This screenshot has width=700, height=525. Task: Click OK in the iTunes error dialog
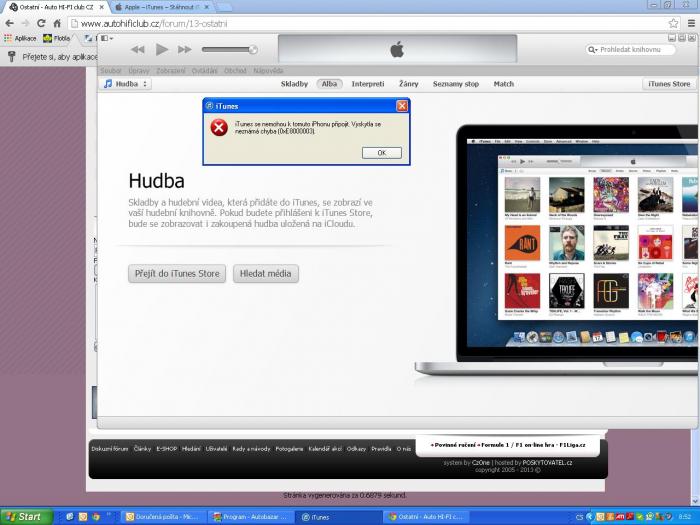coord(381,153)
